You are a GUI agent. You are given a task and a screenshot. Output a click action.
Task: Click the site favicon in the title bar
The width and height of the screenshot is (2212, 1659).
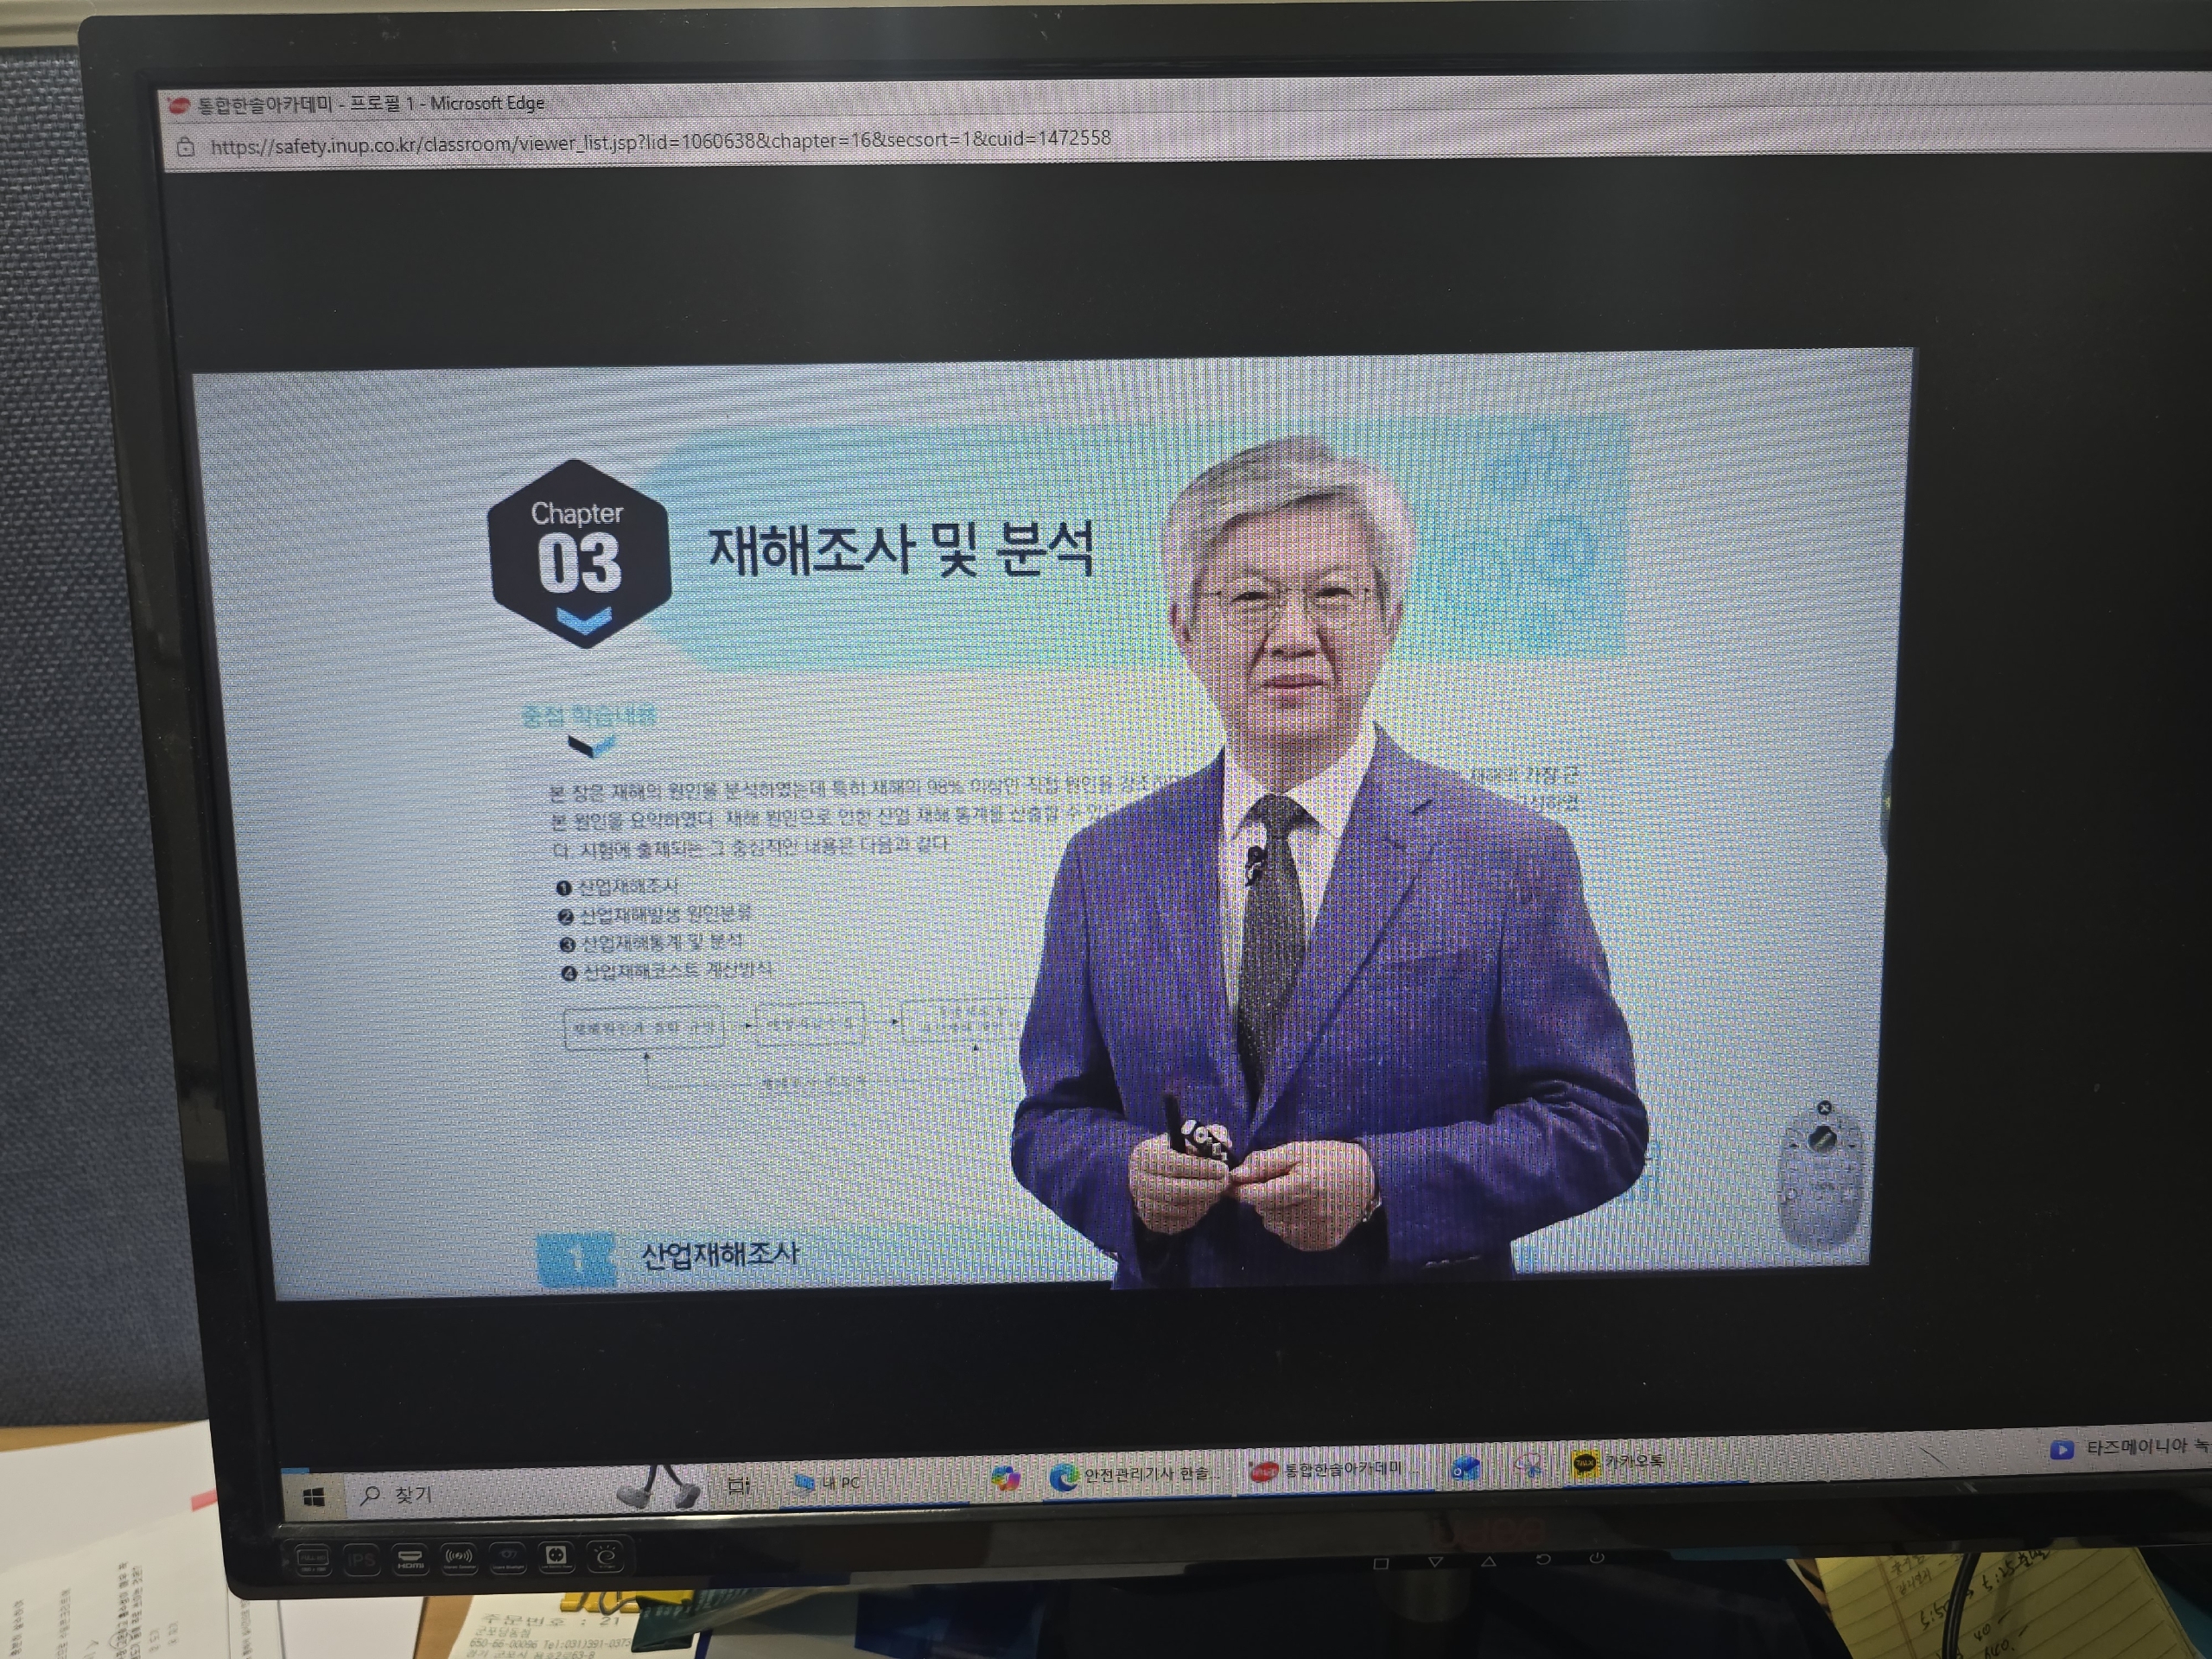pos(179,106)
